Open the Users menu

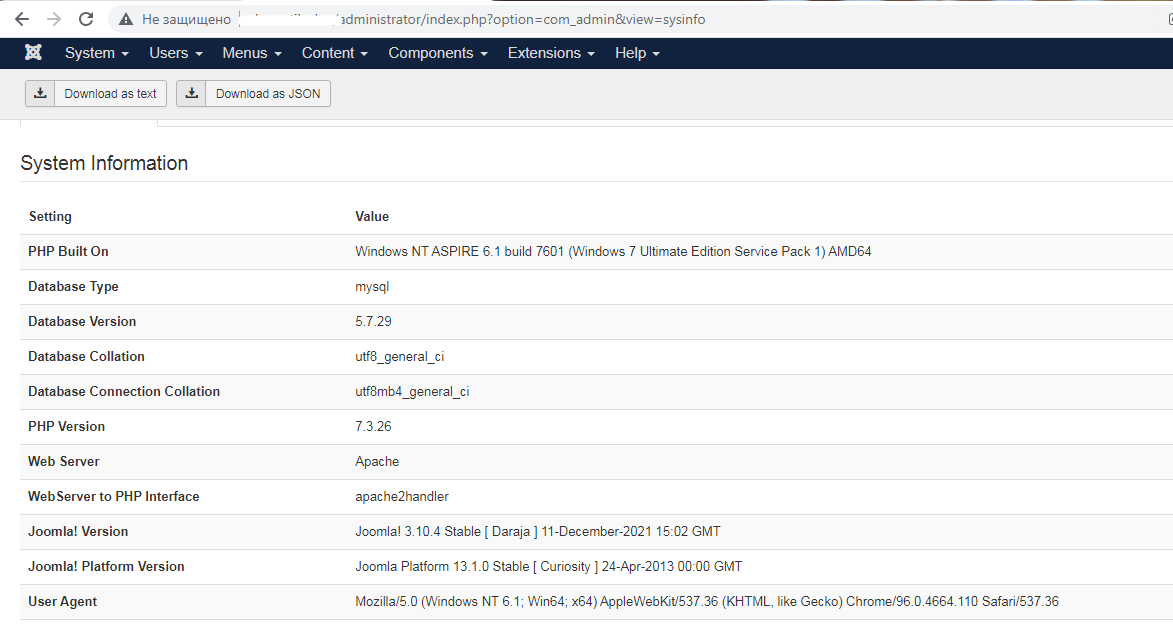tap(176, 53)
